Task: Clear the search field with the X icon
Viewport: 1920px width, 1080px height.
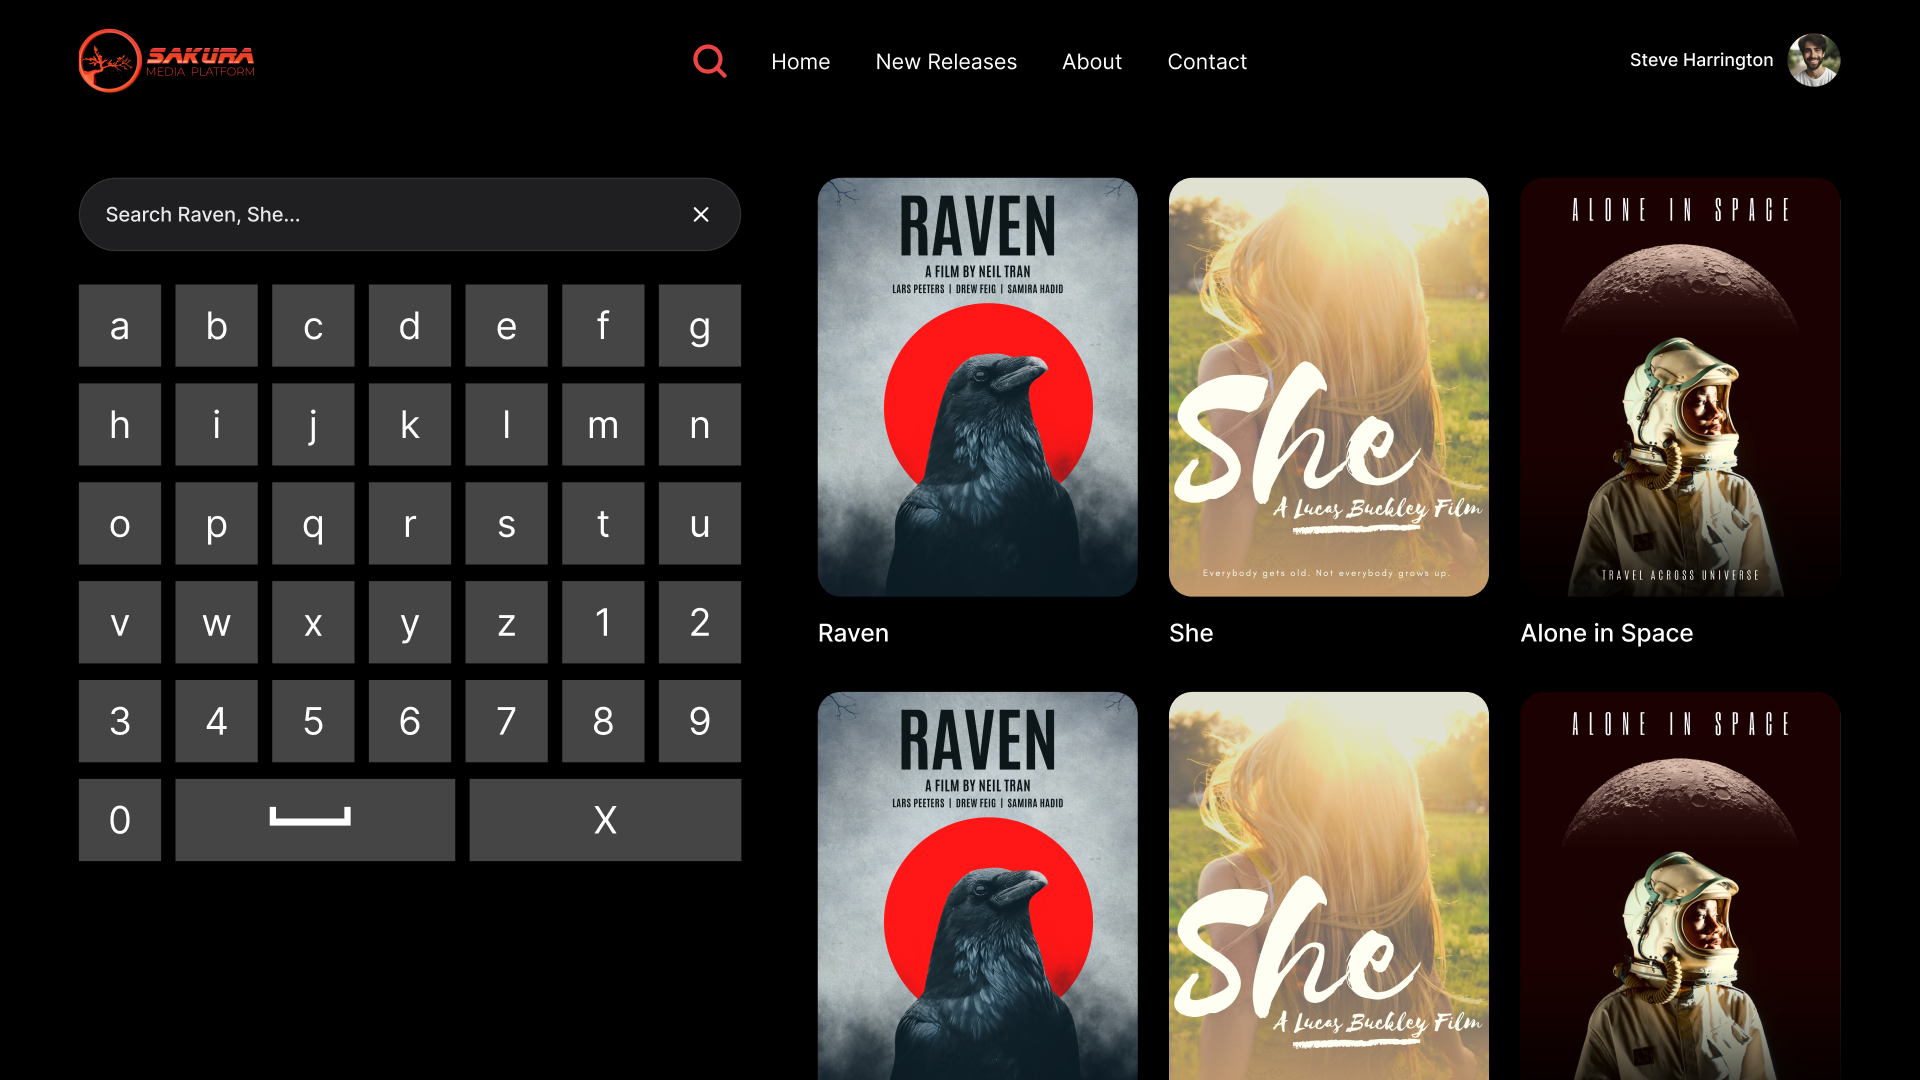Action: [701, 214]
